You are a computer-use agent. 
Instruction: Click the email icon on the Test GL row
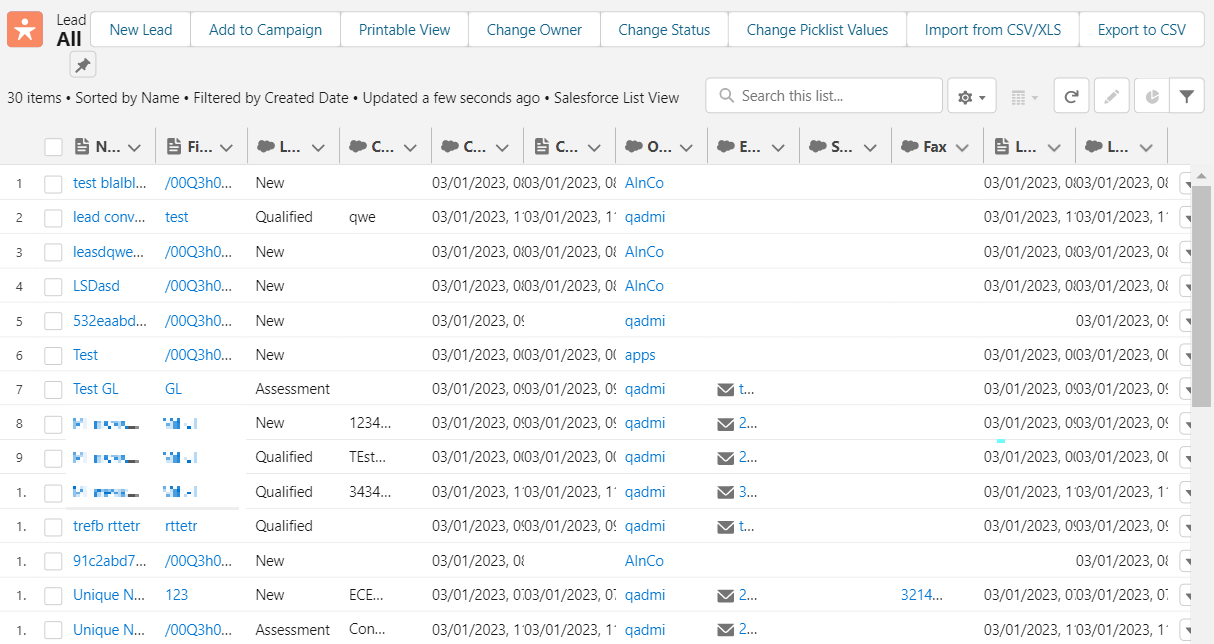725,388
